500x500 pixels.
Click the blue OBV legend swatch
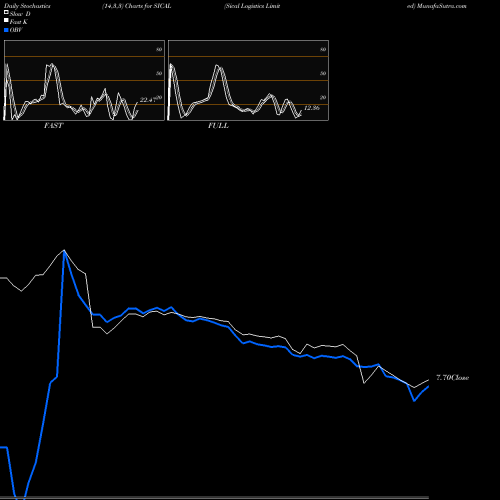(x=6, y=30)
